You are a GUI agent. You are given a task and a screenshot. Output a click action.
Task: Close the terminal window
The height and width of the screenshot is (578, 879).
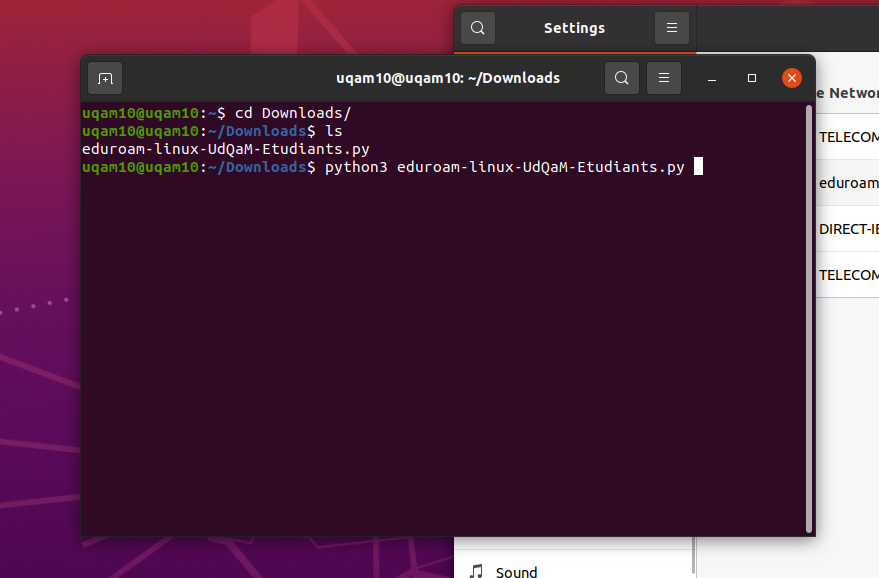[792, 78]
